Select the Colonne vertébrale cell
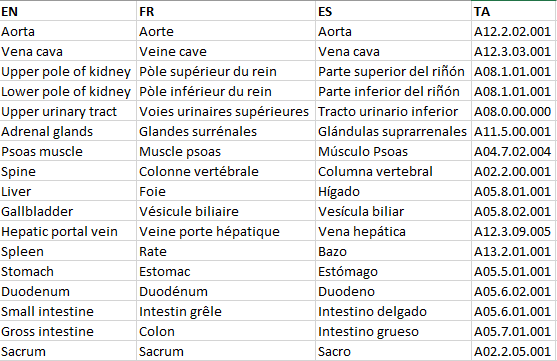Image resolution: width=557 pixels, height=361 pixels. [x=226, y=172]
